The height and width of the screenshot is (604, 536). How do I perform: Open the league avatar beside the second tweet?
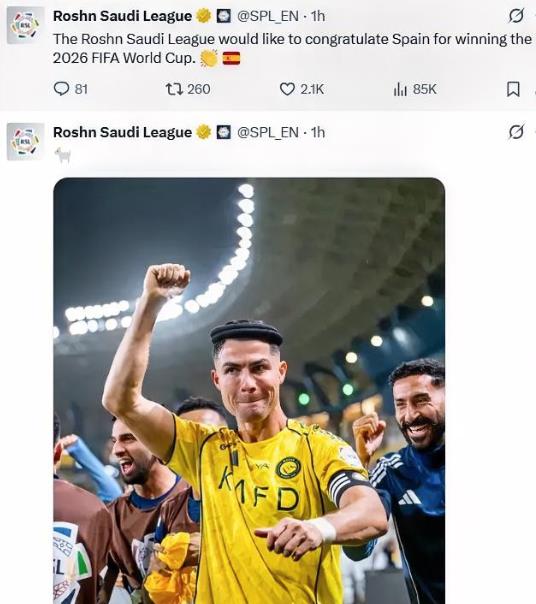(x=25, y=142)
